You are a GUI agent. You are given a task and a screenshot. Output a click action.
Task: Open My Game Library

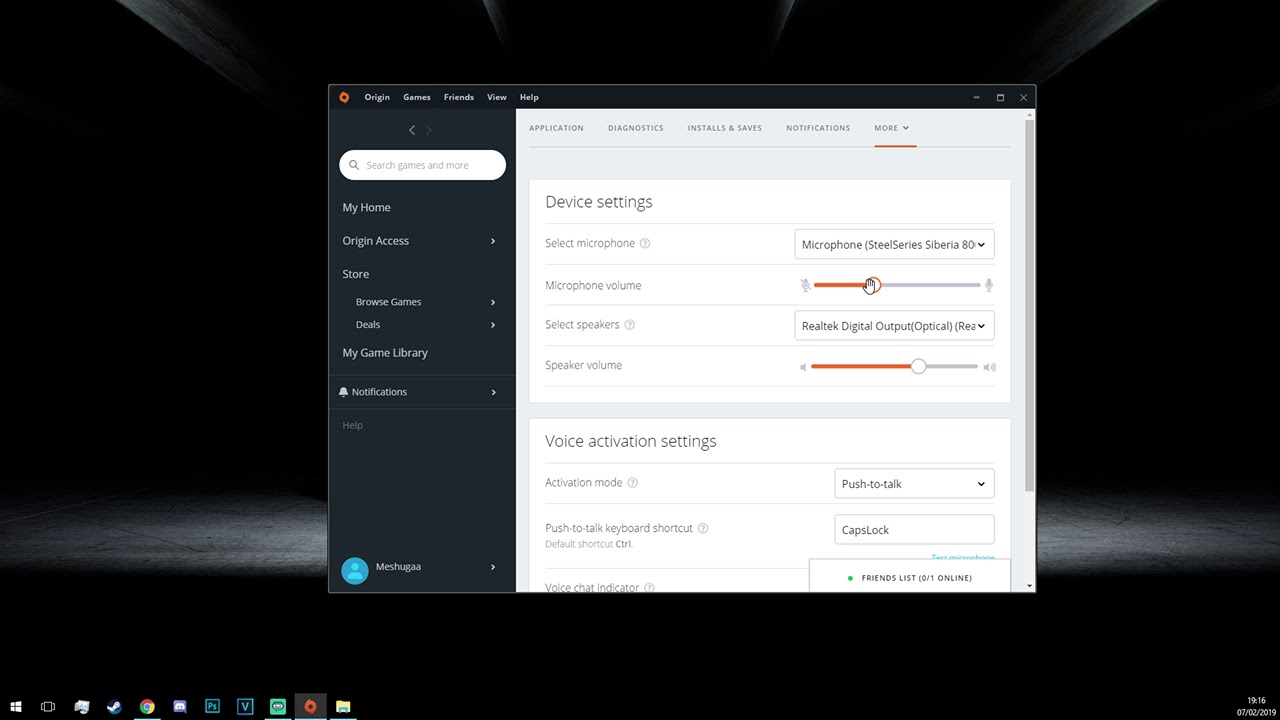(x=385, y=353)
